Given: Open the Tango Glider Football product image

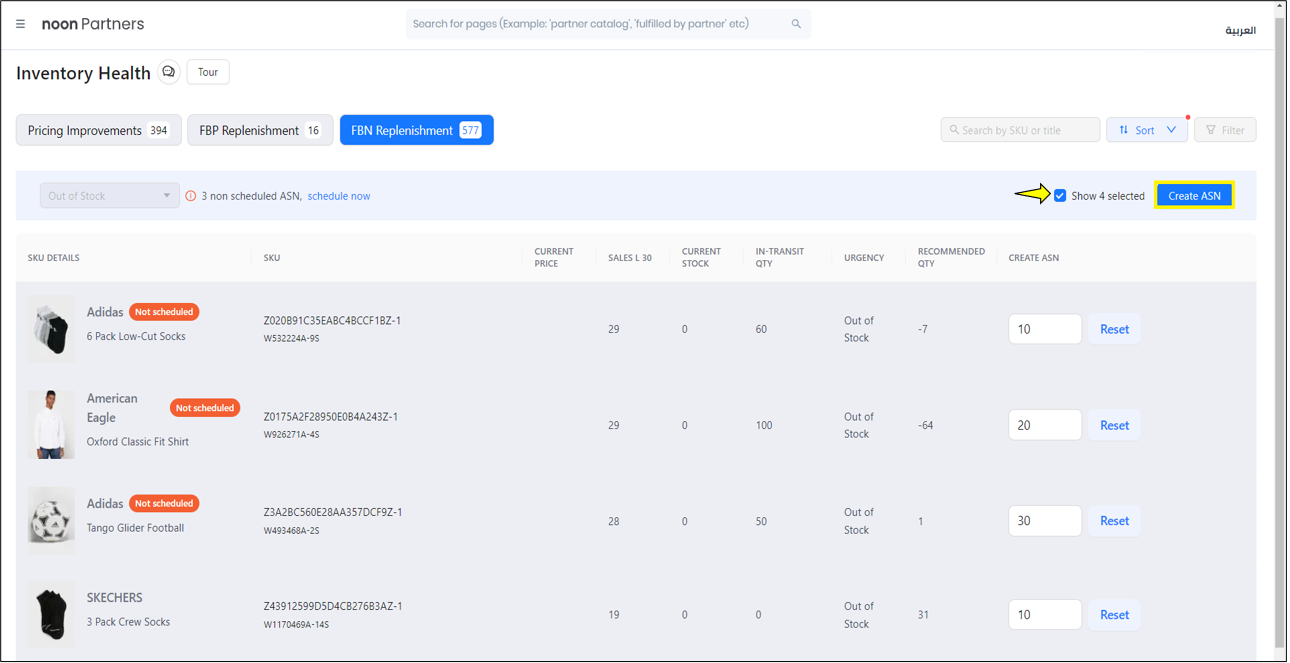Looking at the screenshot, I should [51, 520].
